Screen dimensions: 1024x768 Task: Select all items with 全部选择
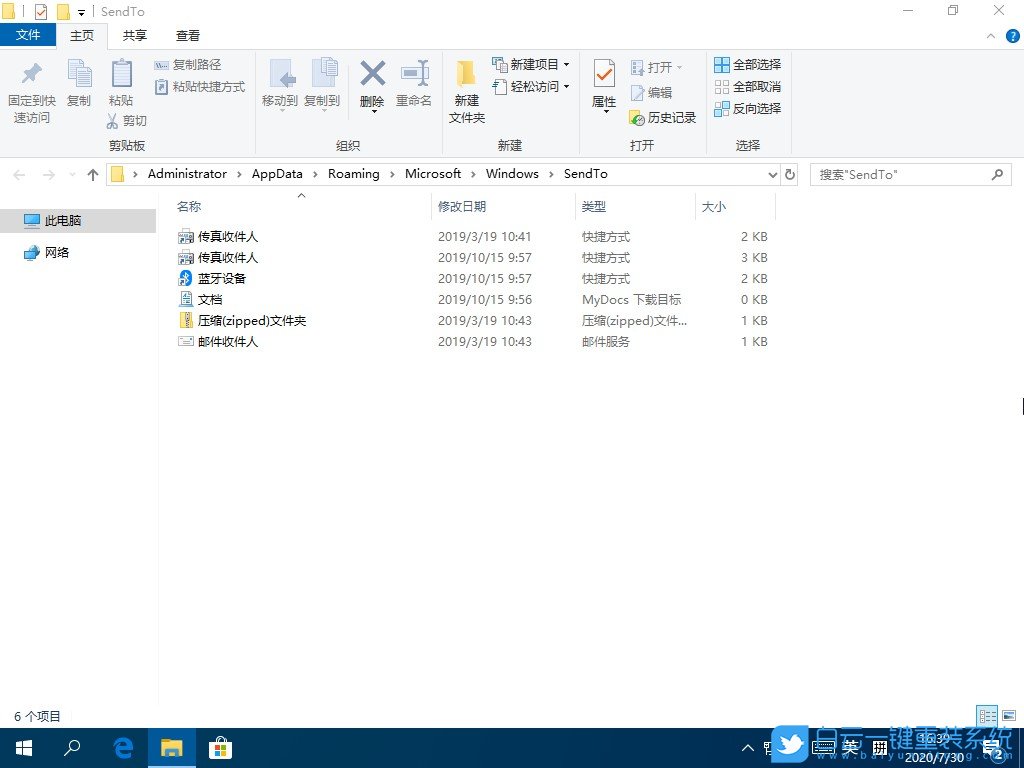[748, 64]
